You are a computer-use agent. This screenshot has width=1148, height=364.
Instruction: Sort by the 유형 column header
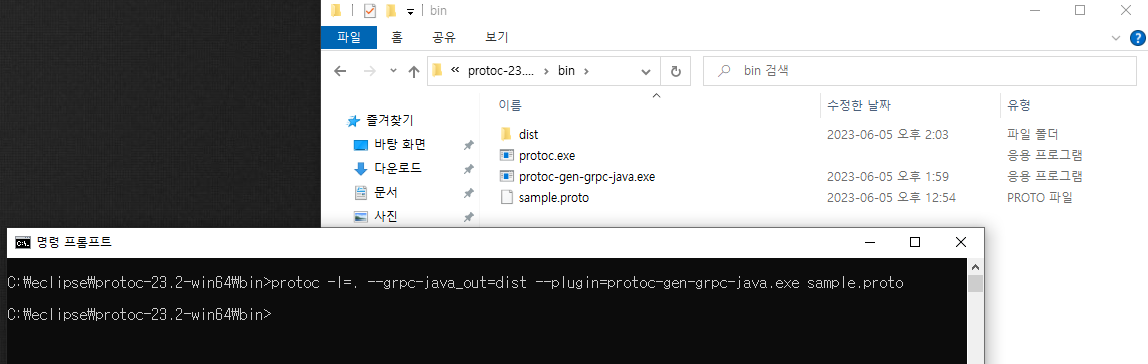(1019, 105)
